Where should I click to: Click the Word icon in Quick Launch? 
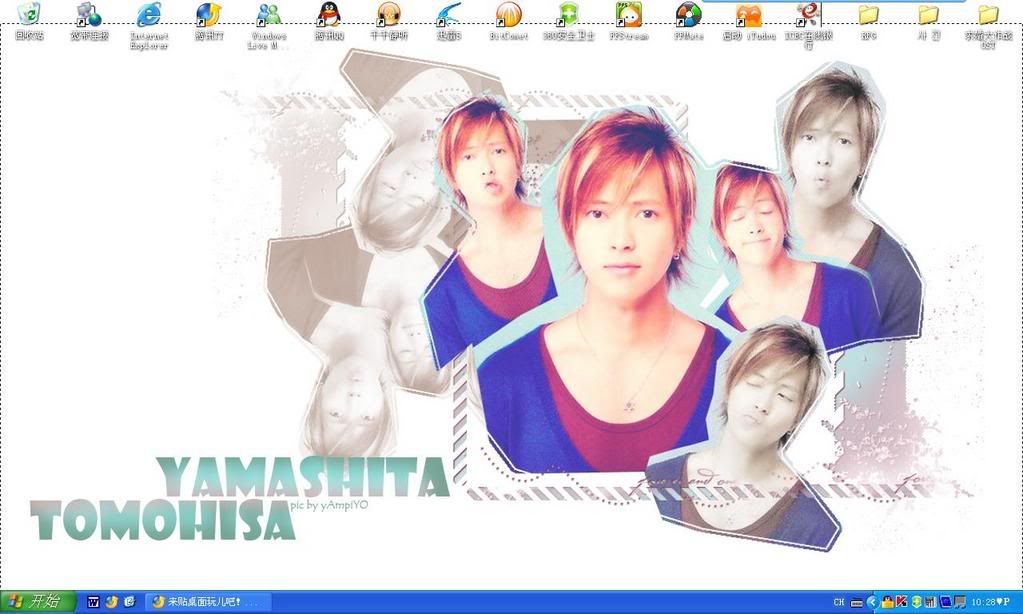[x=94, y=602]
